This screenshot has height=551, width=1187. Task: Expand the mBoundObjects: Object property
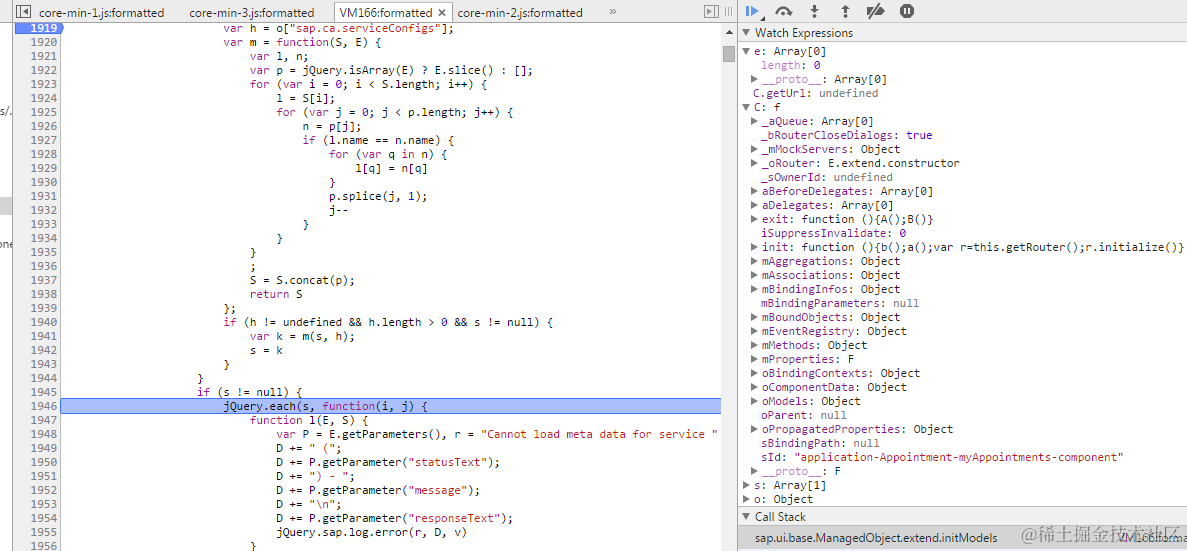755,317
